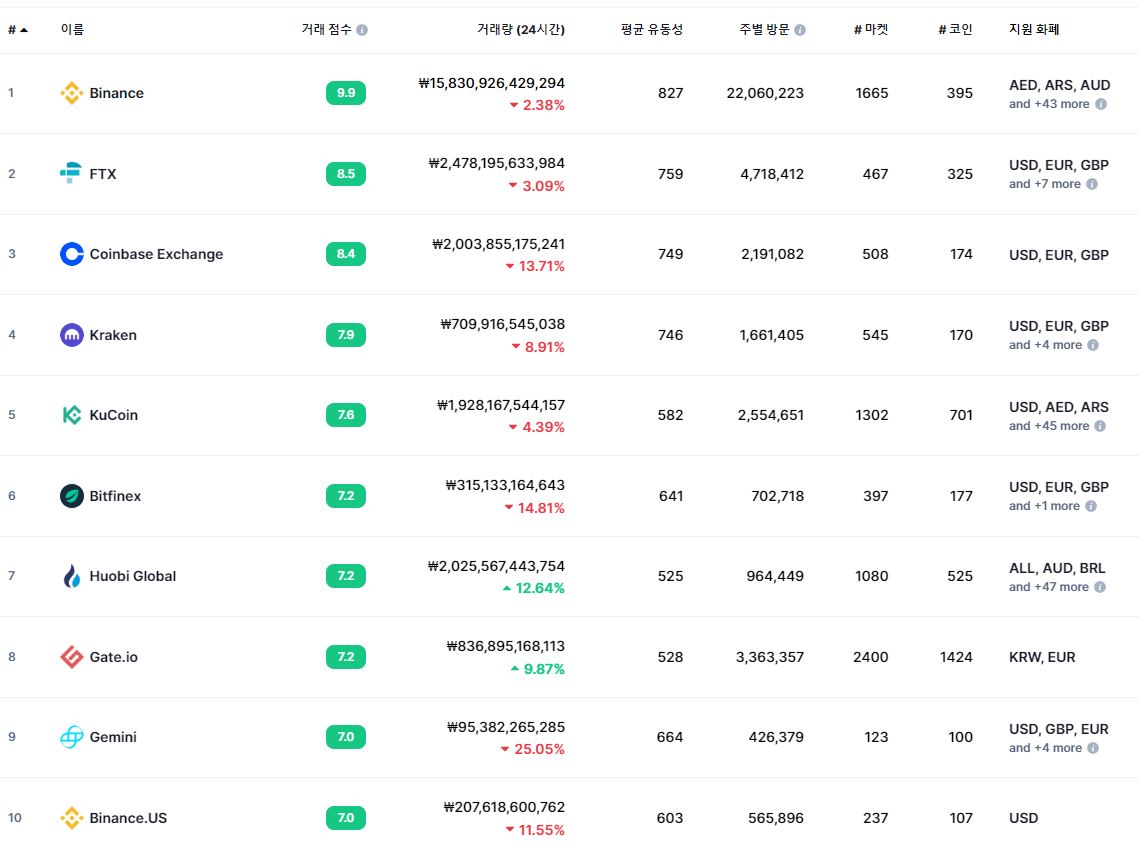This screenshot has height=854, width=1139.
Task: Click info icon beside Huobi 'and +47 more'
Action: point(1100,587)
